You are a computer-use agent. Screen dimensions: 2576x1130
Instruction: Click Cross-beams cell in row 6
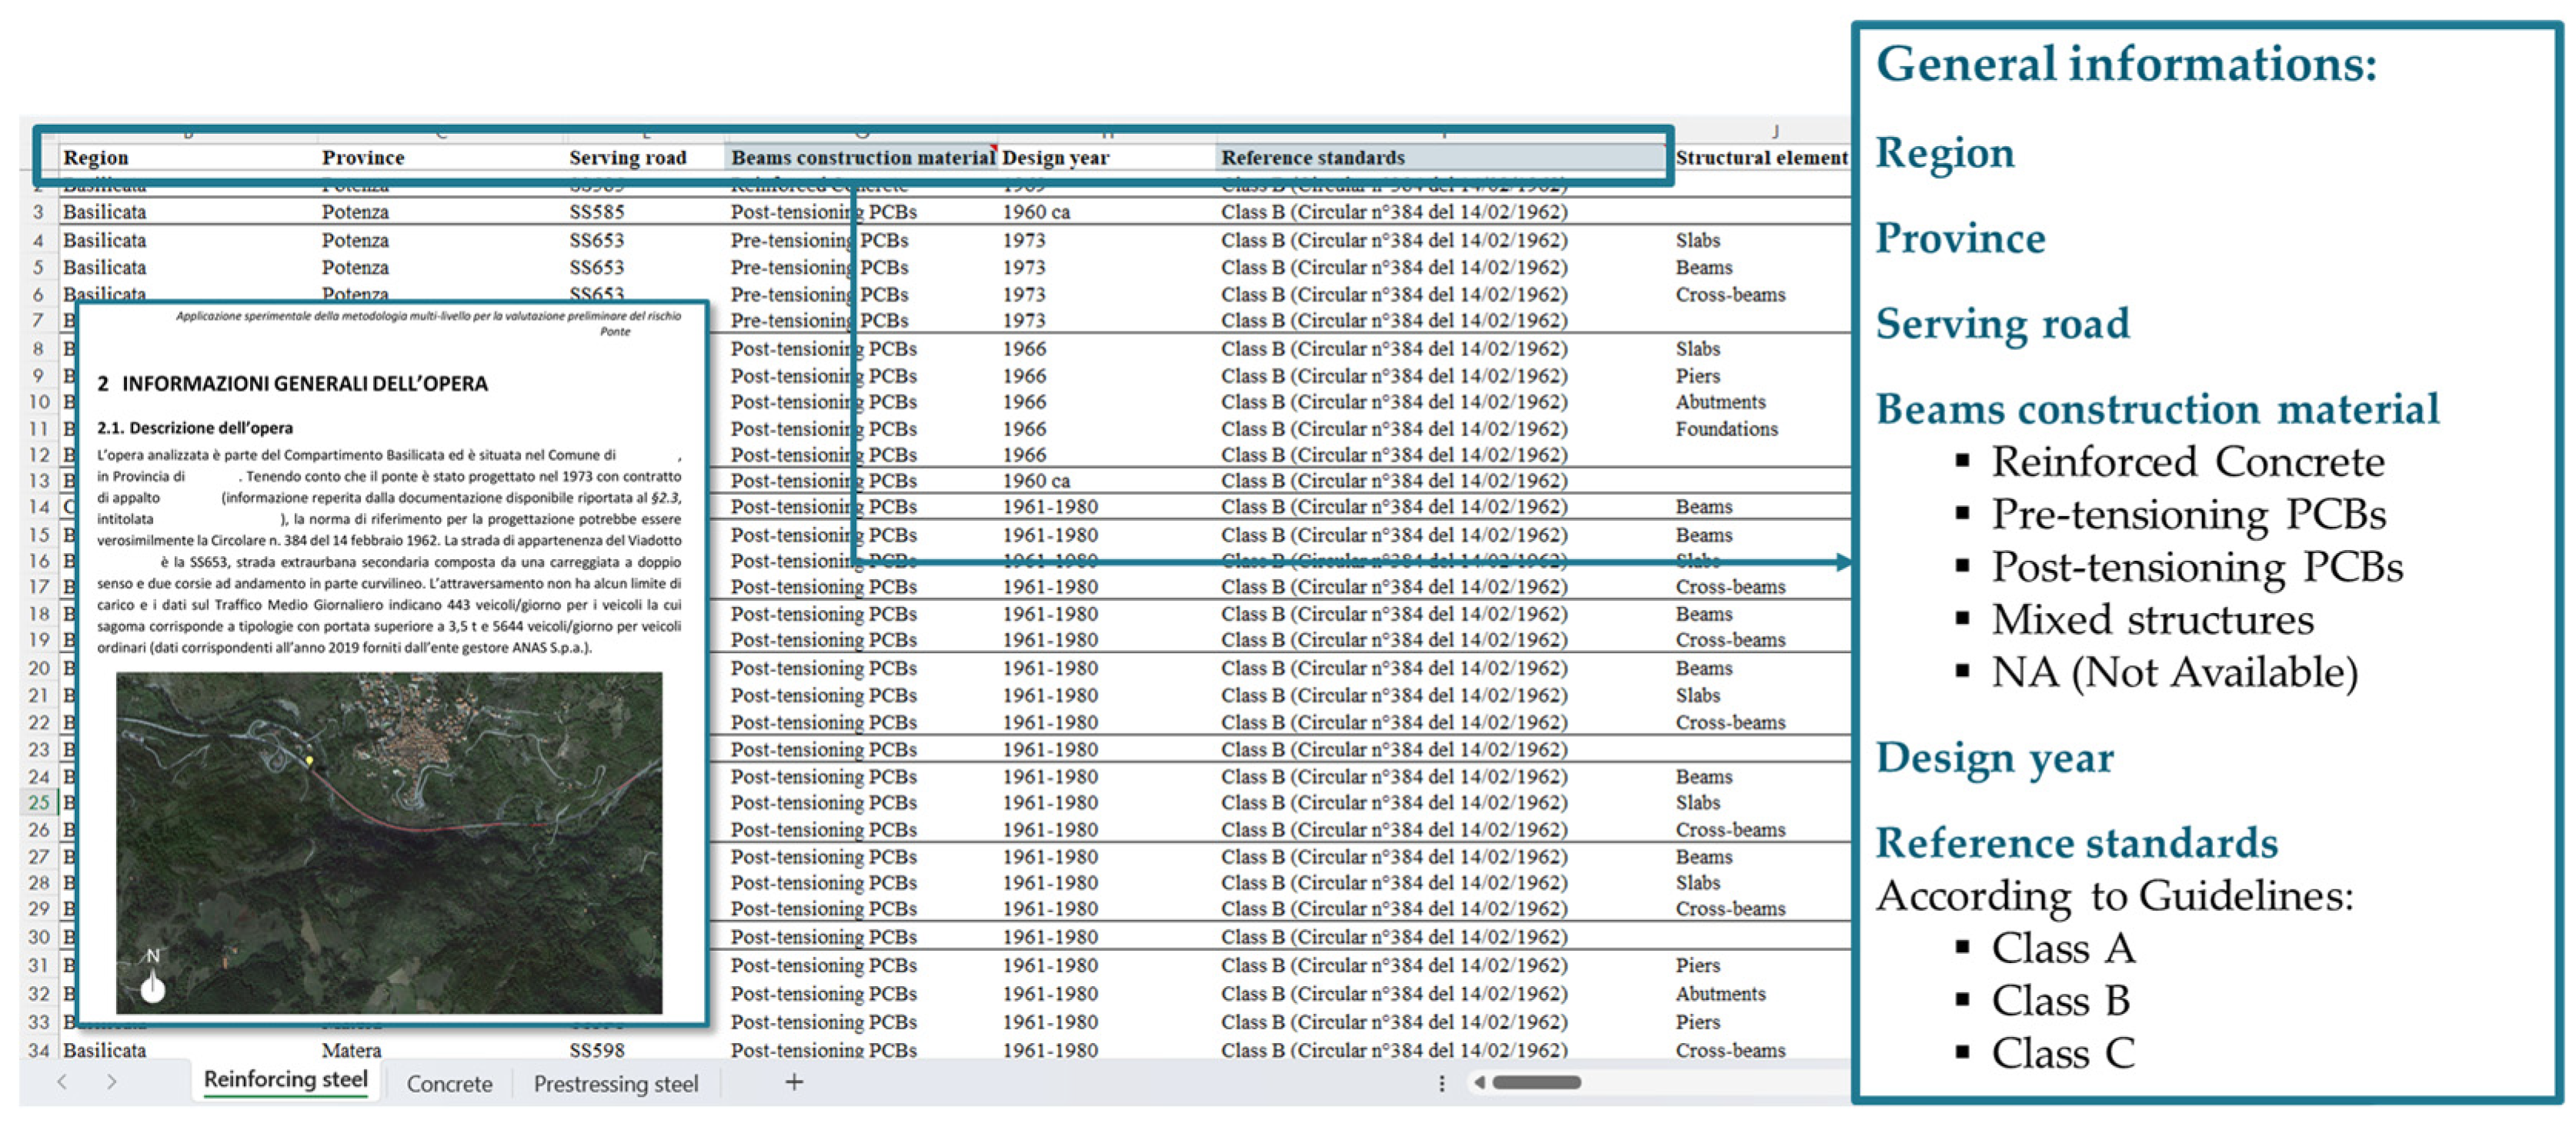pyautogui.click(x=1730, y=294)
